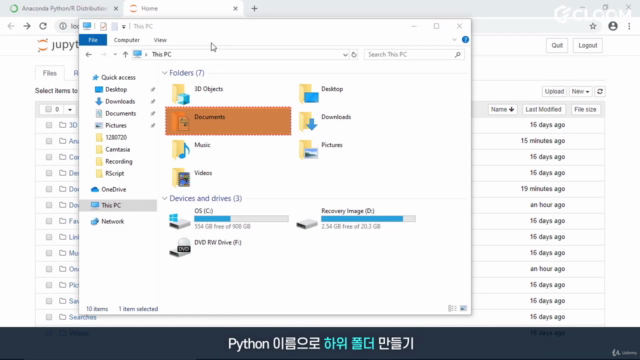Image resolution: width=640 pixels, height=360 pixels.
Task: Refresh the Explorer address bar
Action: tap(354, 54)
